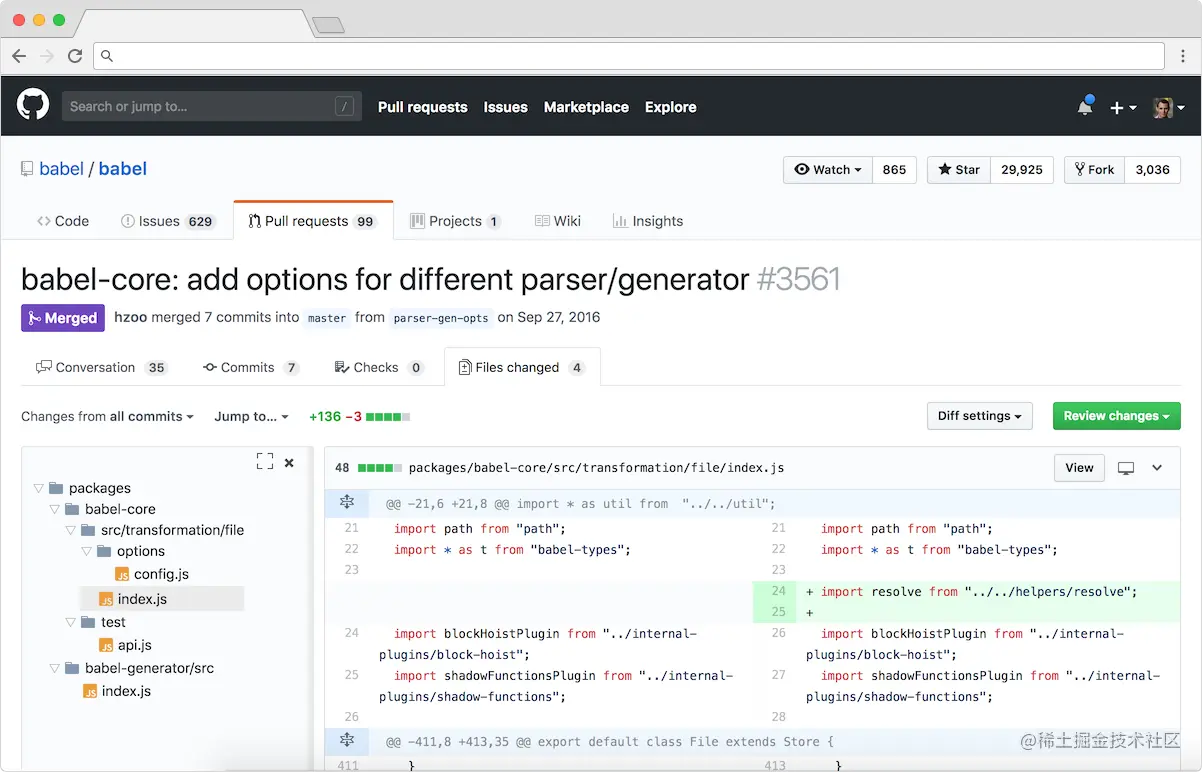Click the browser back arrow

[x=19, y=56]
